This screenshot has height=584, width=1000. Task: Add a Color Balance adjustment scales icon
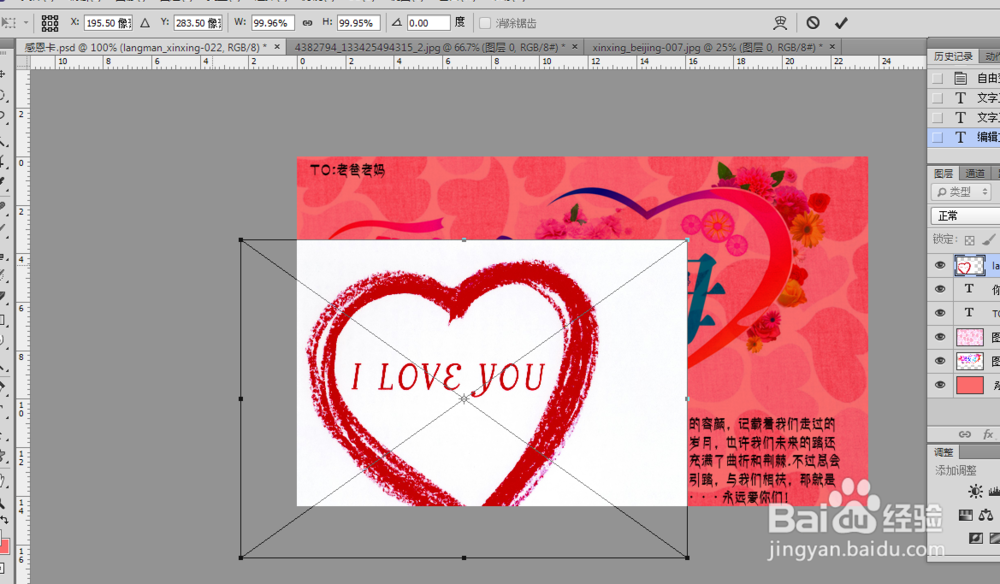986,515
